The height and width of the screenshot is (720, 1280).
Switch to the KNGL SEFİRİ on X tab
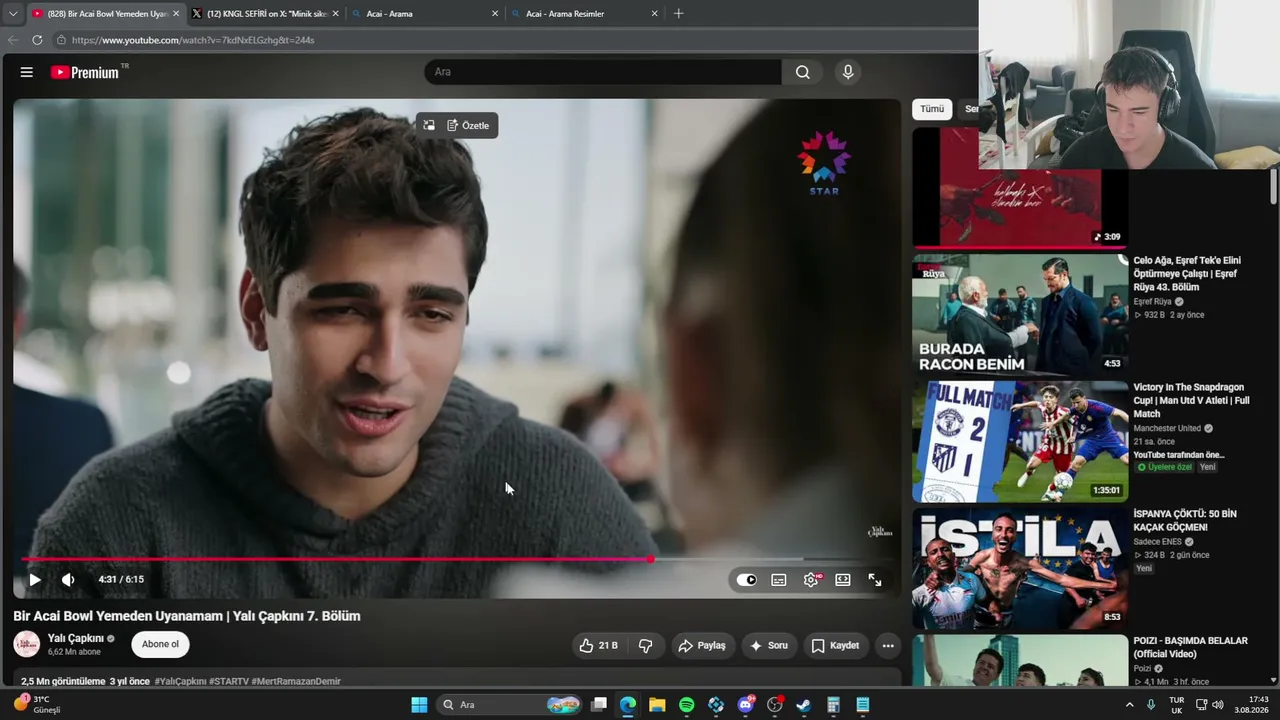click(x=265, y=14)
